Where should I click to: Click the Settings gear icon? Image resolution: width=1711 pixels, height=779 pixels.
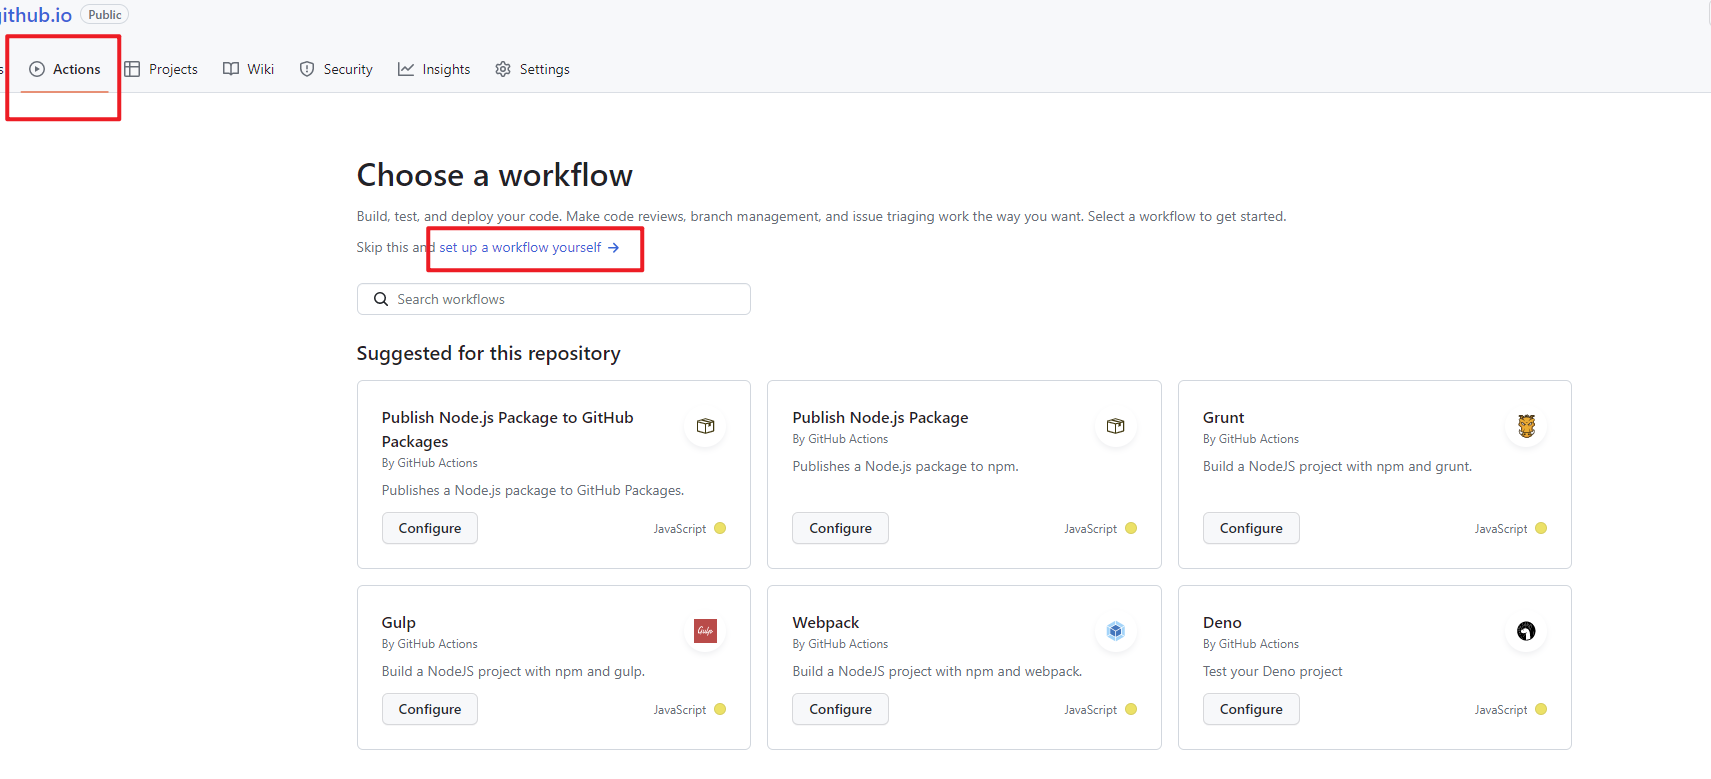coord(503,69)
